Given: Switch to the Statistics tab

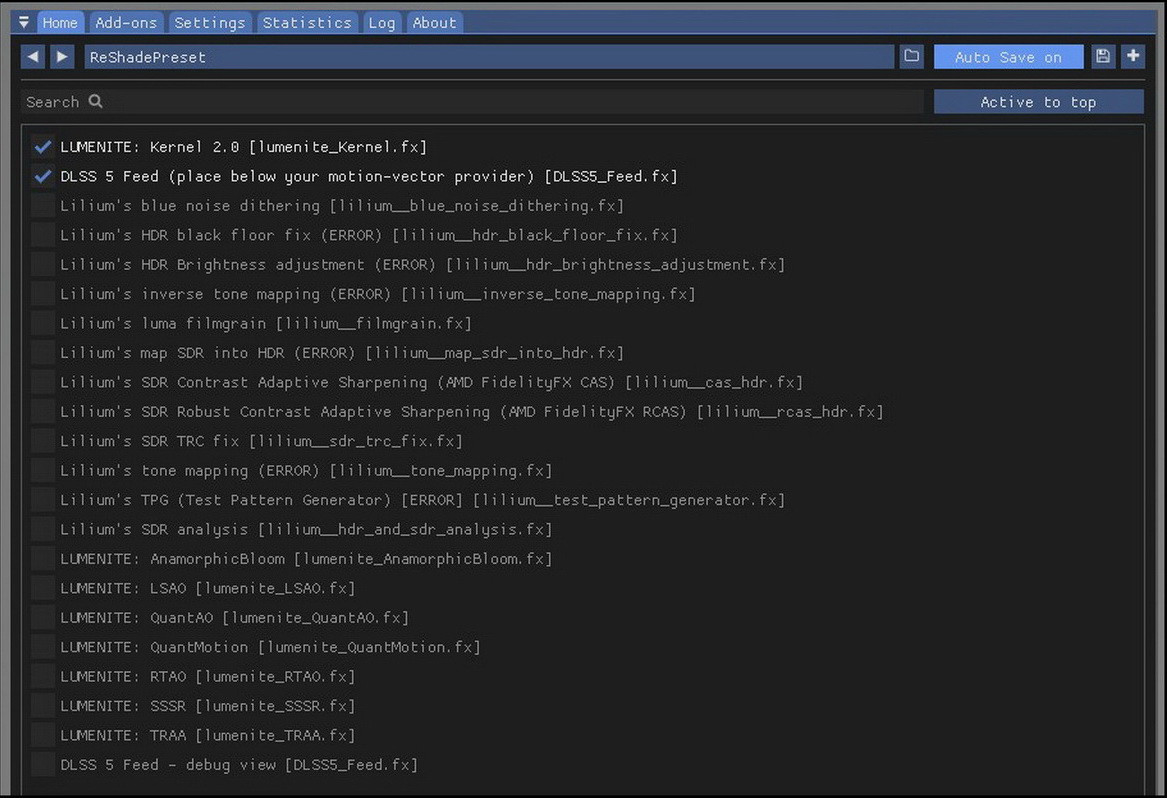Looking at the screenshot, I should tap(307, 22).
